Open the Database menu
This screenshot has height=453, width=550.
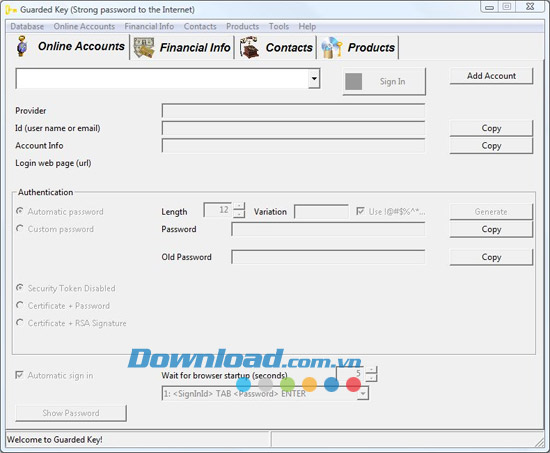coord(27,26)
